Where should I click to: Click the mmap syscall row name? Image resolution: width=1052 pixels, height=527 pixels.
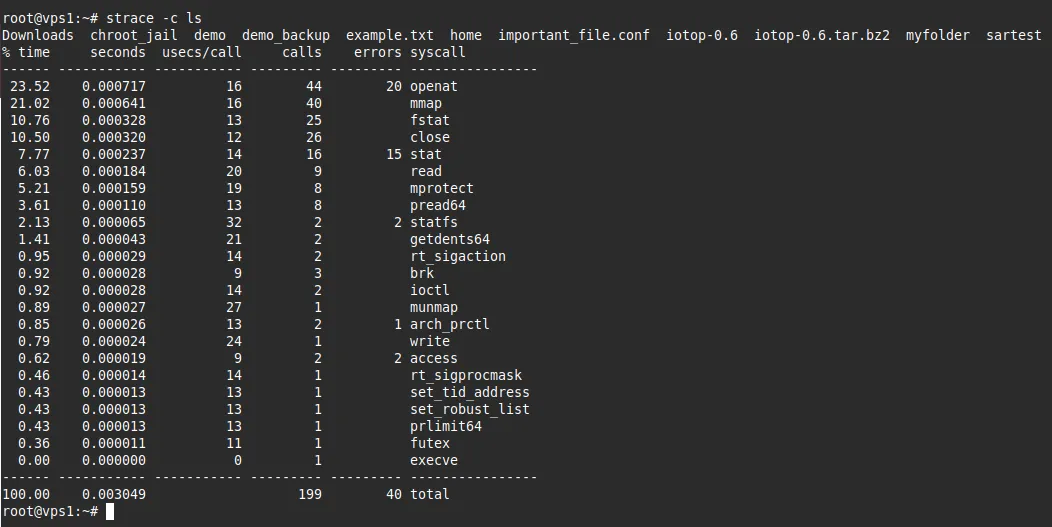coord(426,103)
